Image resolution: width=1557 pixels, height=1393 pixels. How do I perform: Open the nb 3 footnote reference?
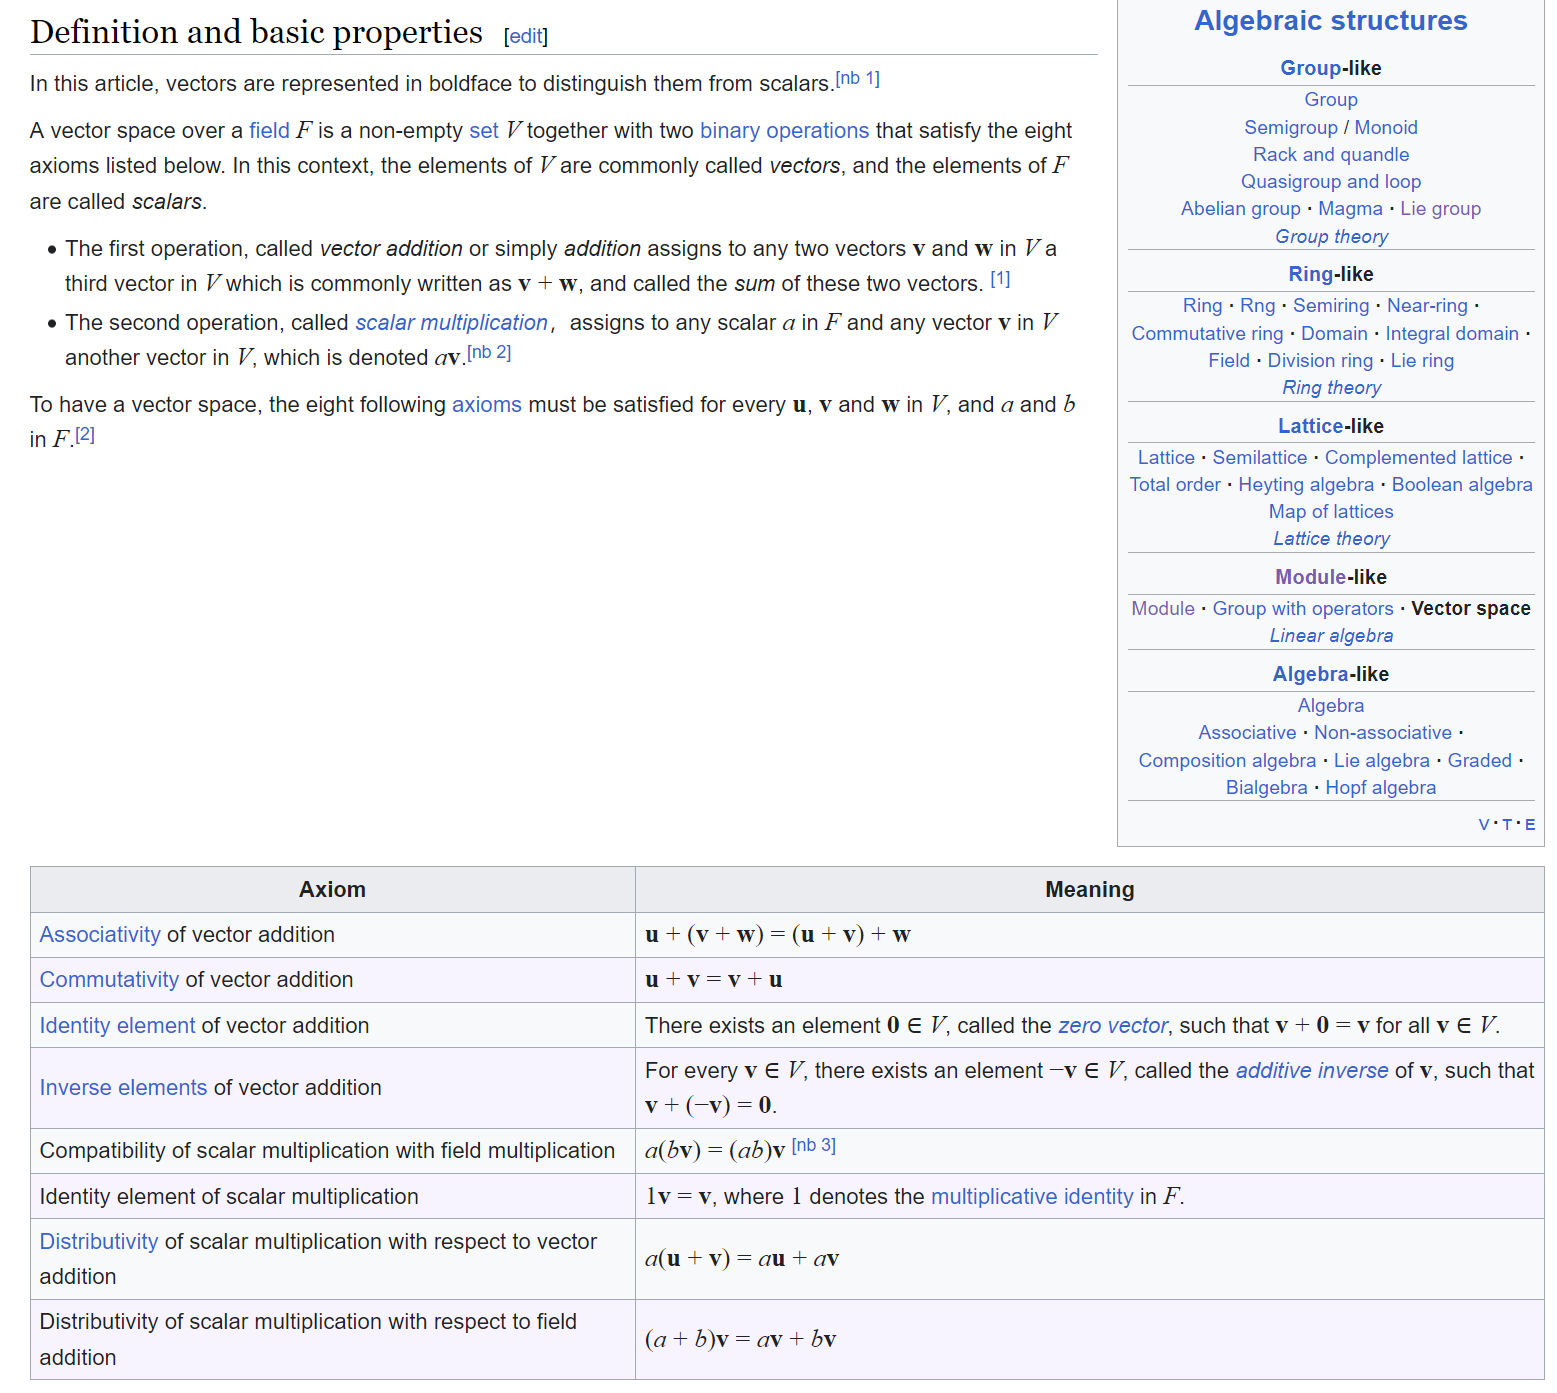coord(813,1145)
